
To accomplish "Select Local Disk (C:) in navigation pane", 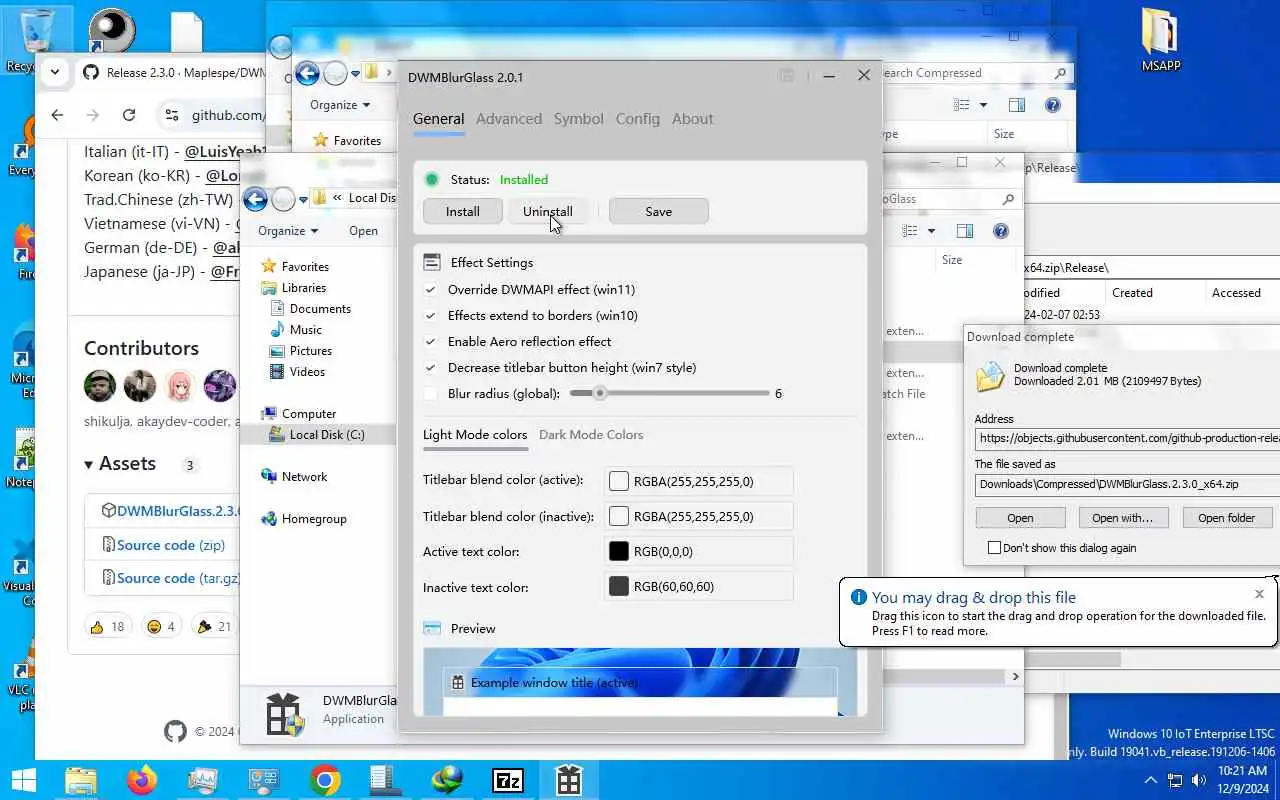I will [x=327, y=435].
